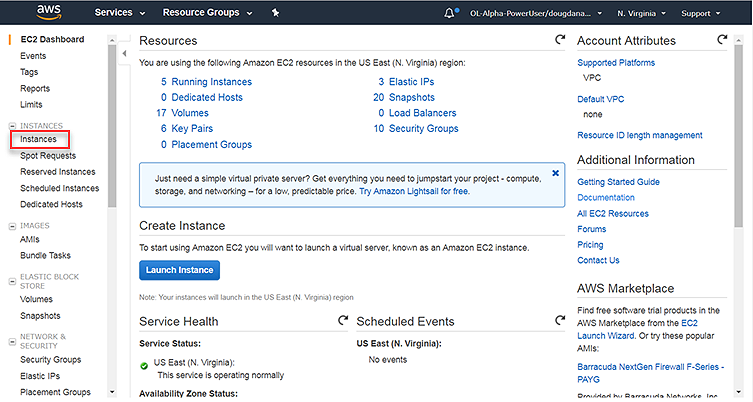Open Security Groups in the sidebar
Screen dimensions: 753x402
[50, 359]
